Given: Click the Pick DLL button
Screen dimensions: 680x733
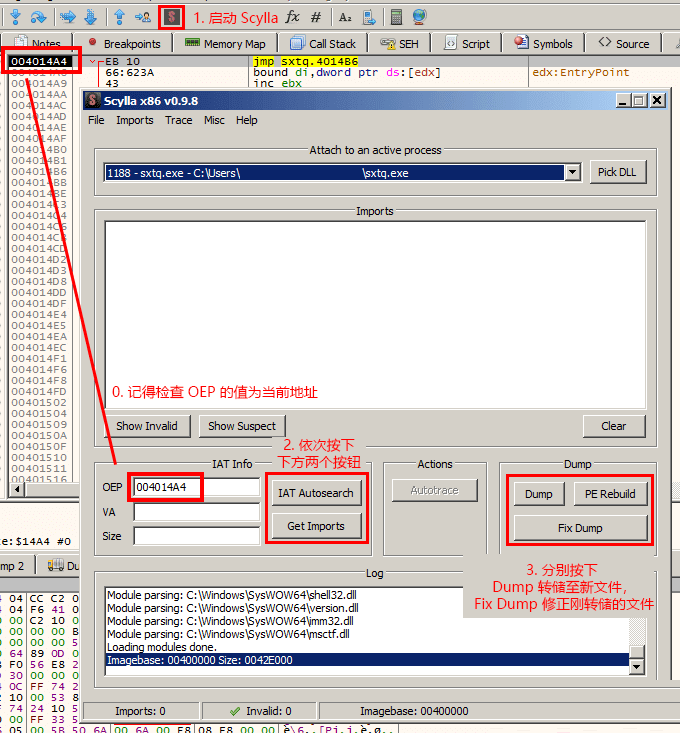Looking at the screenshot, I should click(618, 172).
